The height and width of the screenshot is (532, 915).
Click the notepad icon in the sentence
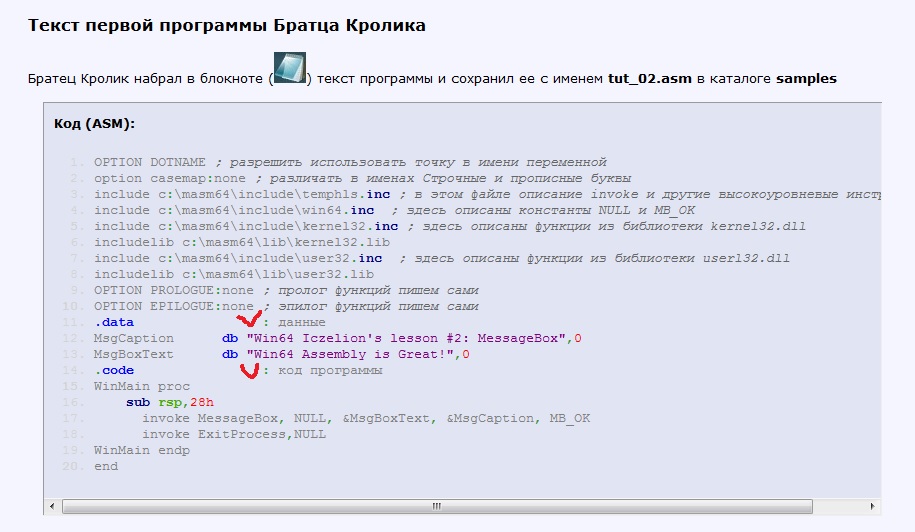(289, 68)
